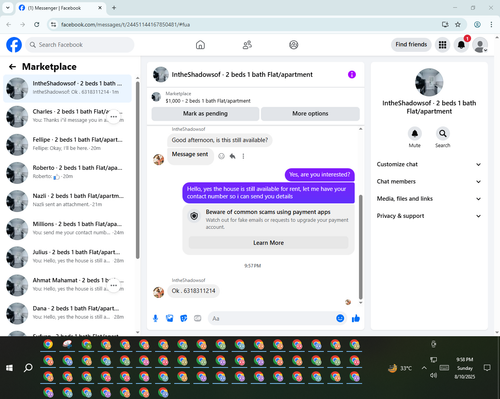Open the Roberto conversation
The height and width of the screenshot is (399, 500).
pos(67,173)
